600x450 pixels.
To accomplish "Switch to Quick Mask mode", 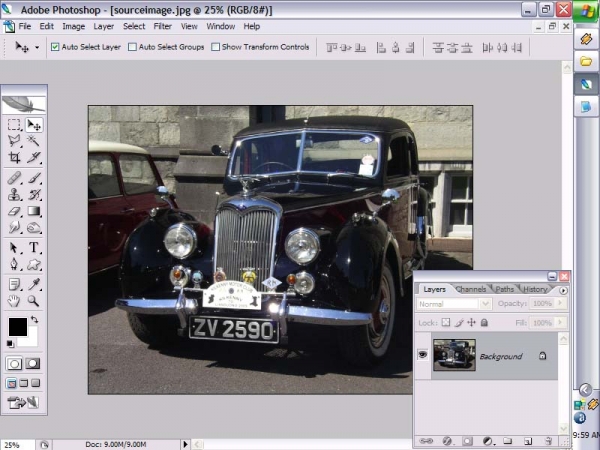I will pyautogui.click(x=33, y=364).
